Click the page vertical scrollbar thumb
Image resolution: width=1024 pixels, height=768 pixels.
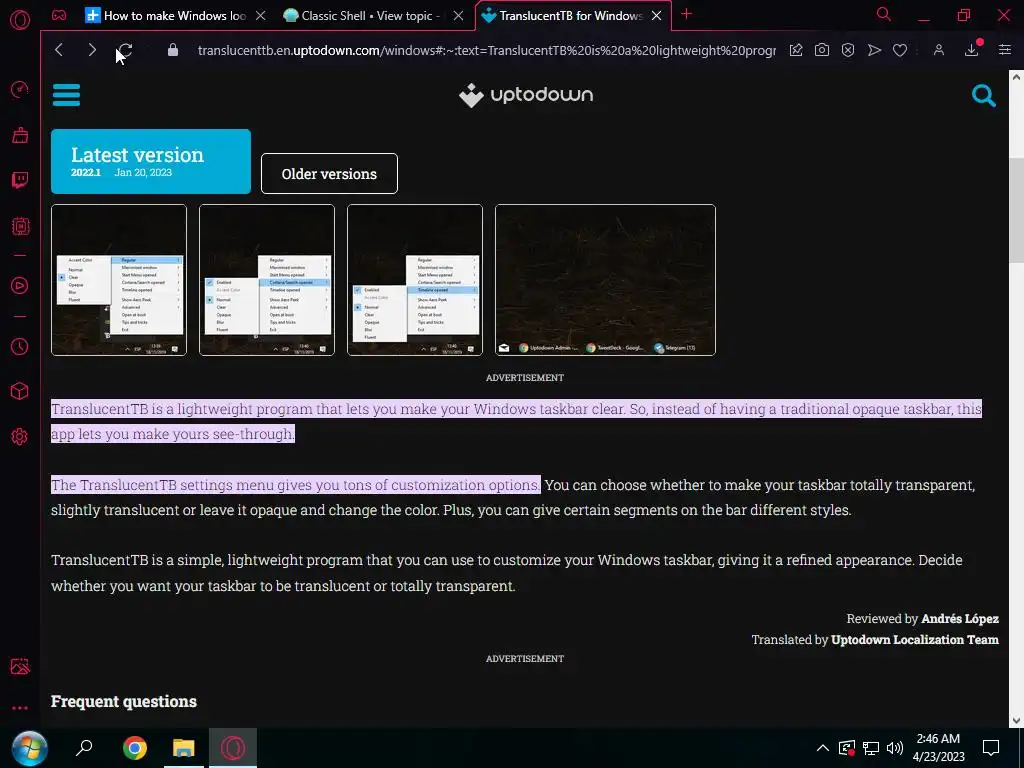coord(1016,209)
